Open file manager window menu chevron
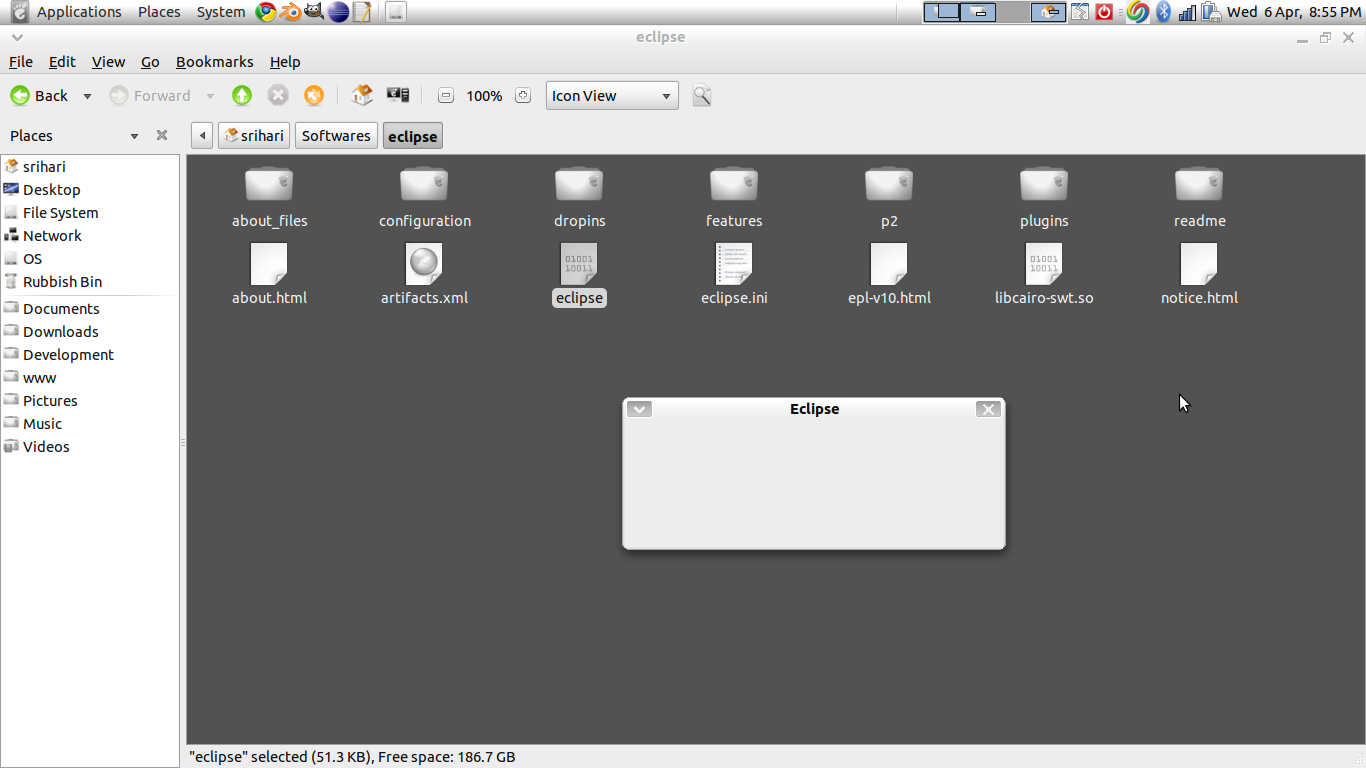The height and width of the screenshot is (768, 1366). pyautogui.click(x=17, y=37)
